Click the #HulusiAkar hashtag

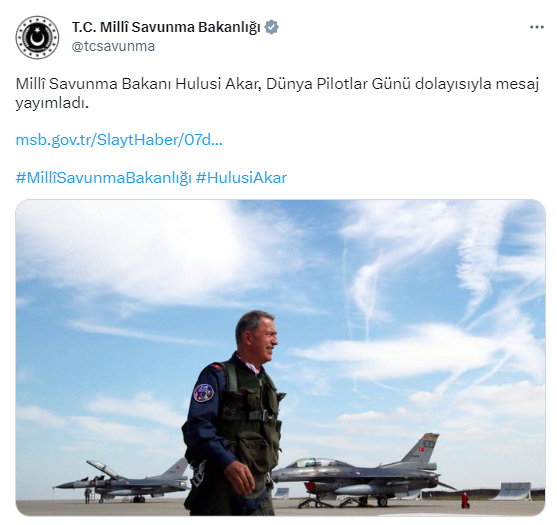(241, 178)
